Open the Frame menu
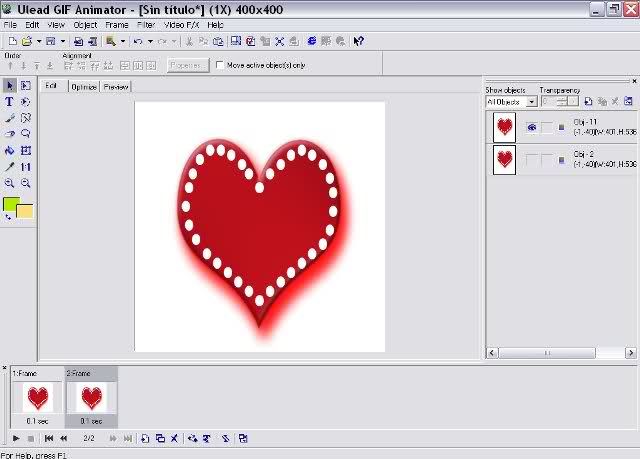 117,25
